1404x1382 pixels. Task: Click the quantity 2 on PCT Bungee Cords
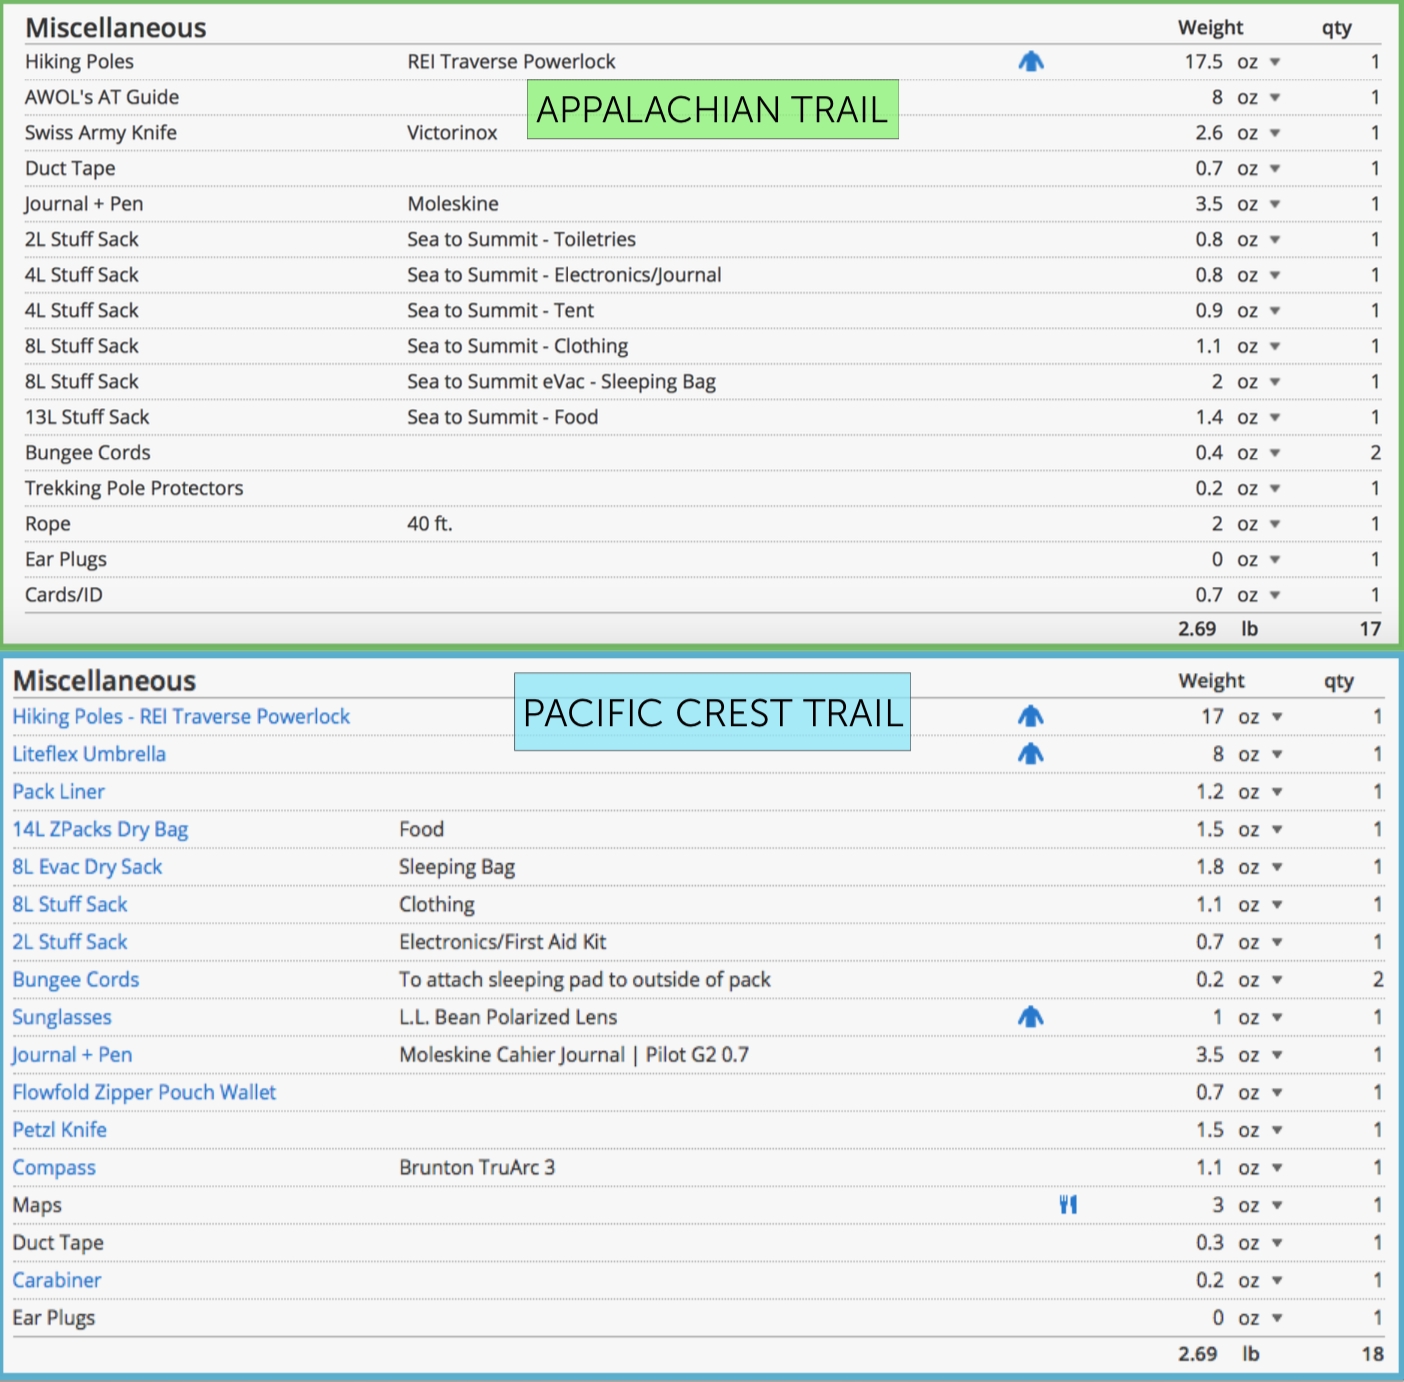coord(1378,980)
